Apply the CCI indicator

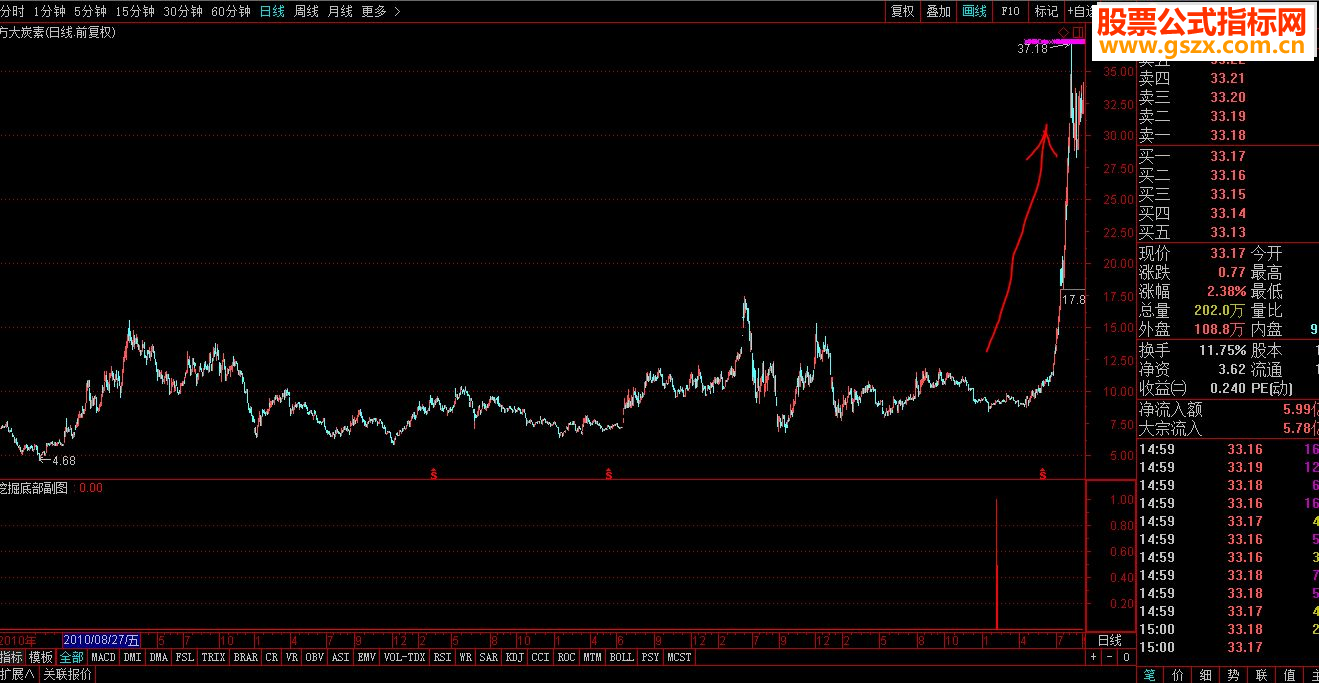[x=540, y=657]
